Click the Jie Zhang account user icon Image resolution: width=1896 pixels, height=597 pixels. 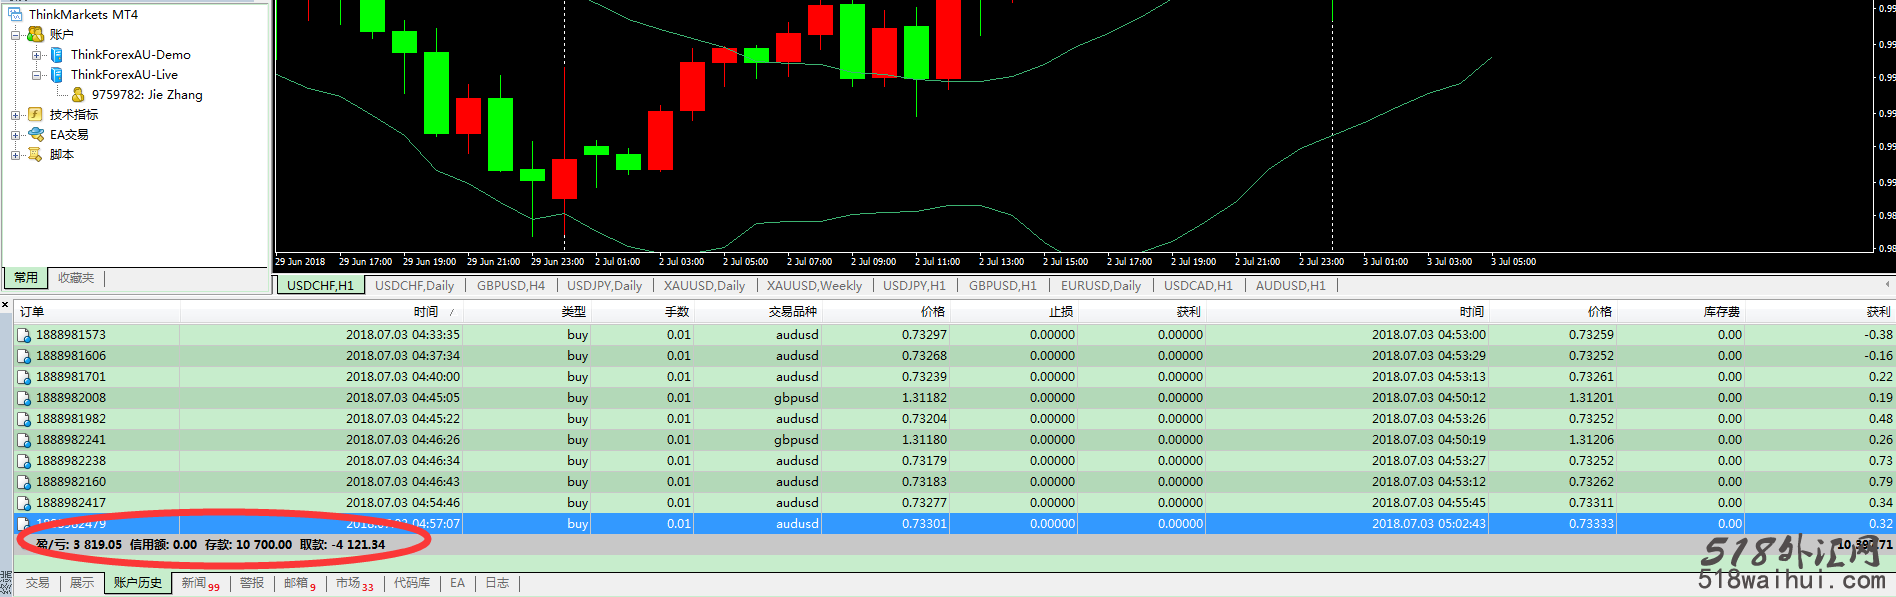78,95
